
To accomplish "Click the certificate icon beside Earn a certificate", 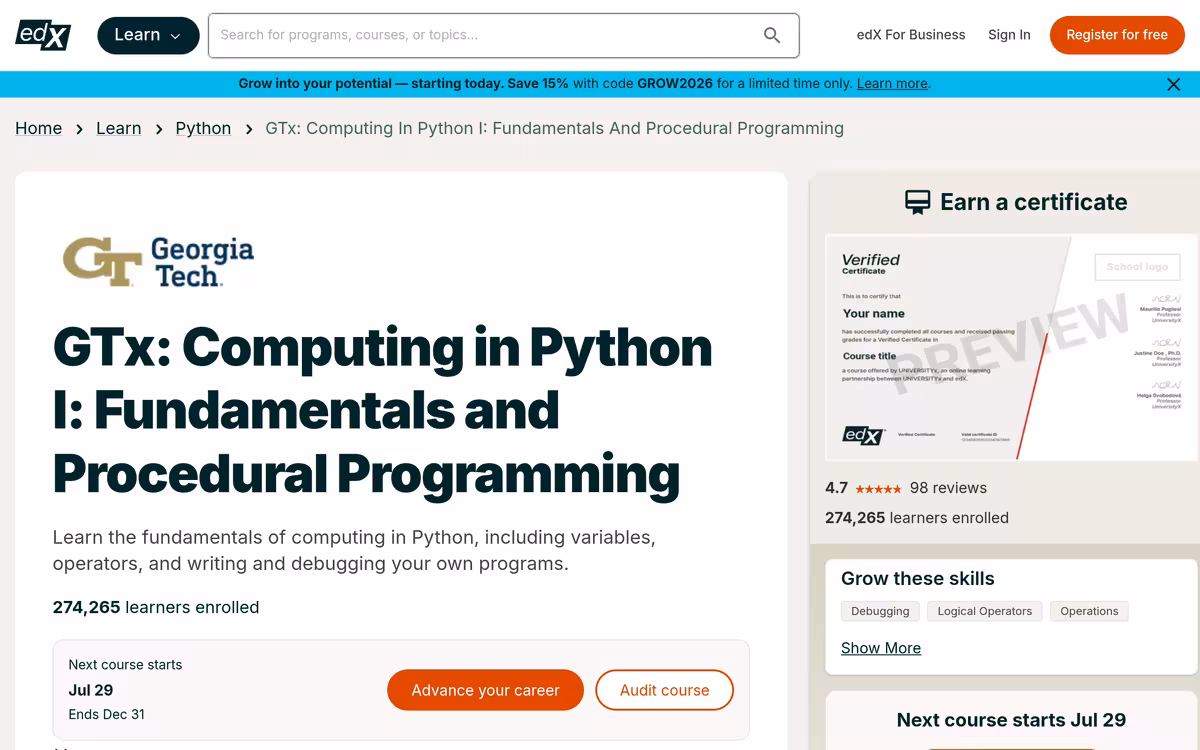I will [x=917, y=203].
